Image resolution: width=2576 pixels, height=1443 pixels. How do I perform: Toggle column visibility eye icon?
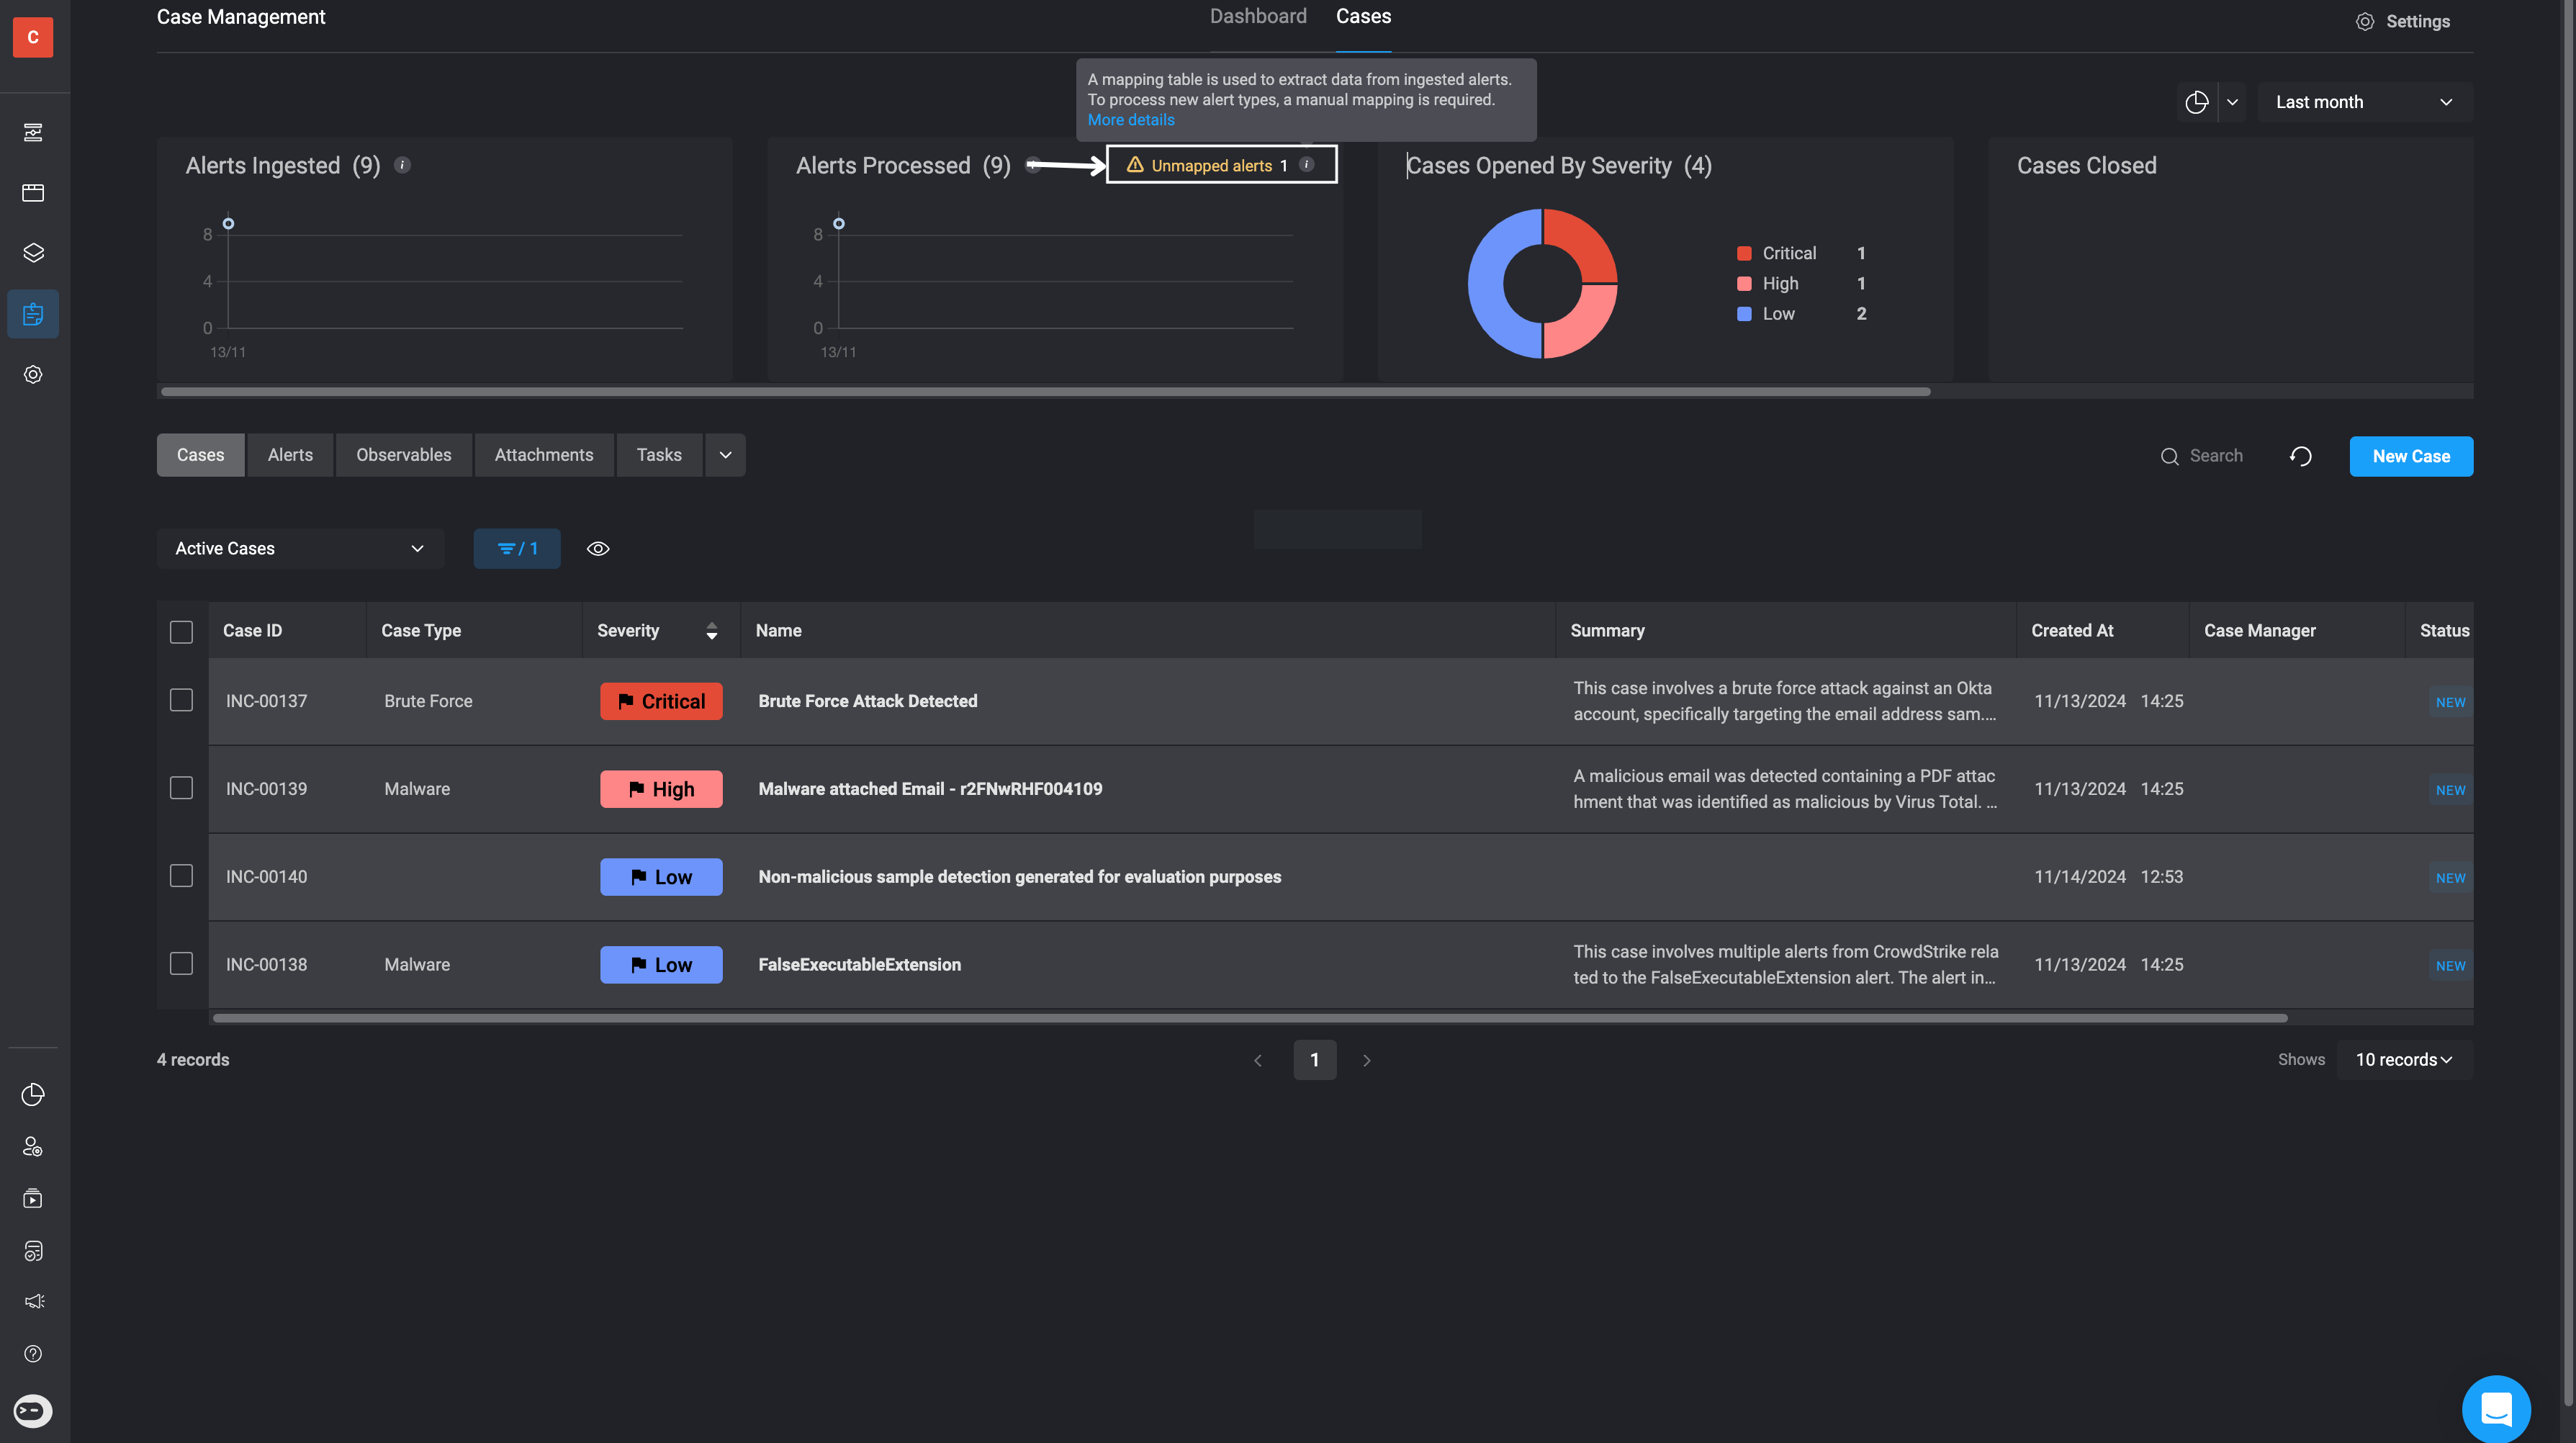click(x=598, y=549)
